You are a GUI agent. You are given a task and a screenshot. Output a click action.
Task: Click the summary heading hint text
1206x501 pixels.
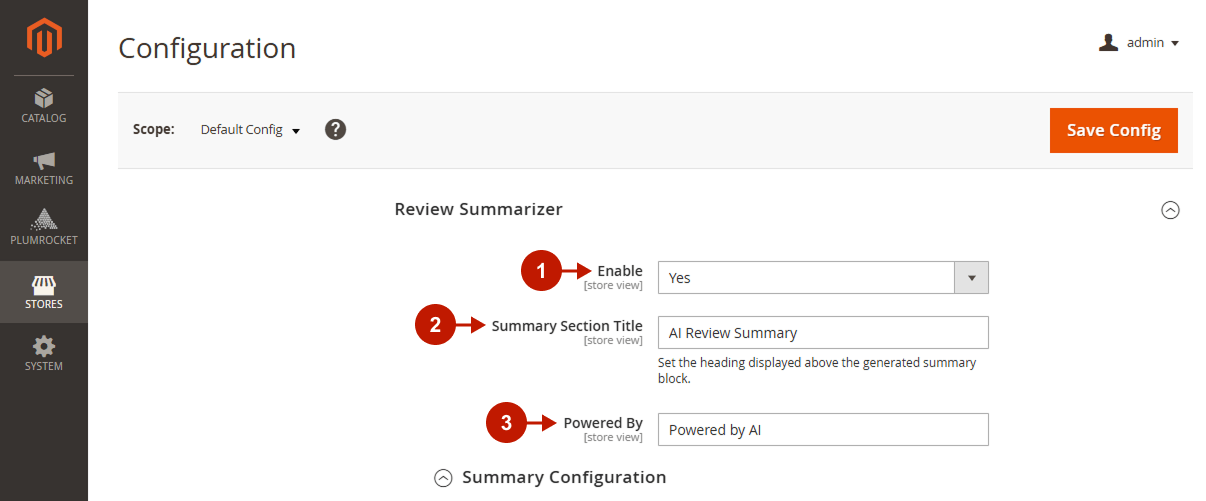817,371
